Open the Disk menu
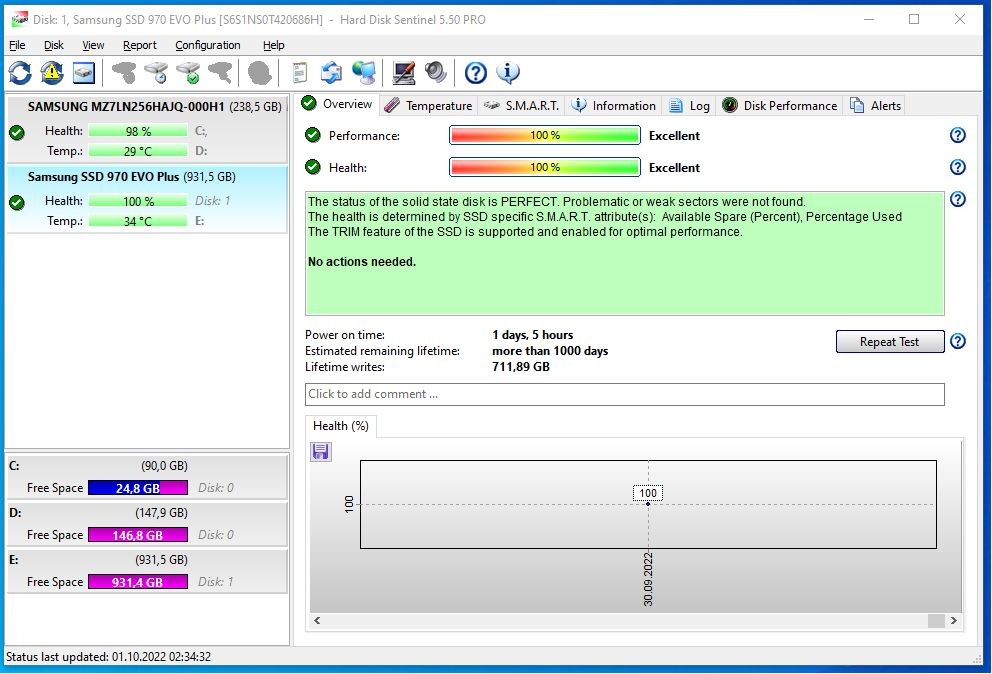This screenshot has height=674, width=992. click(54, 45)
